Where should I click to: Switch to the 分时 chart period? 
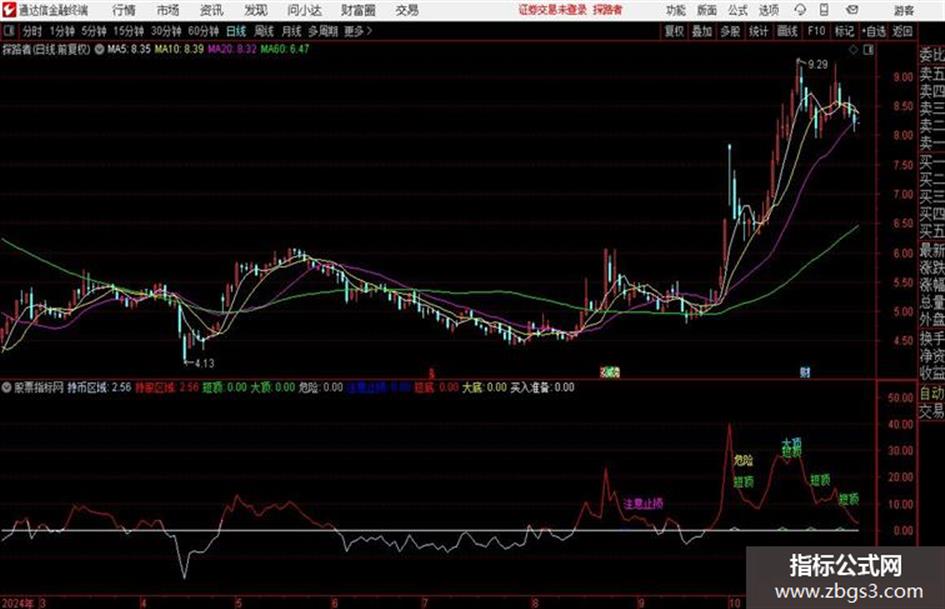point(33,31)
